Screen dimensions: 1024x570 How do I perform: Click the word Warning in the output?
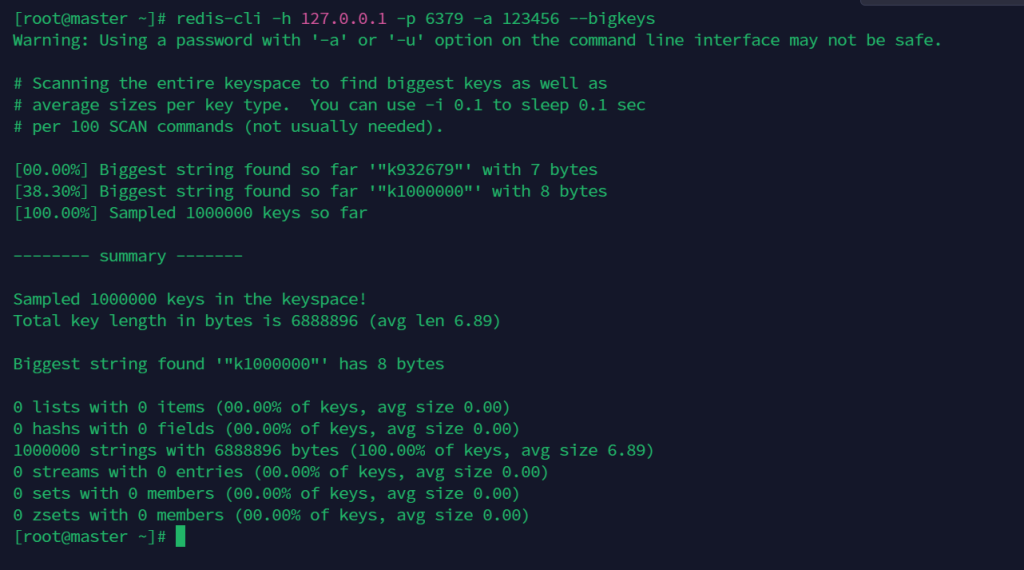[46, 40]
